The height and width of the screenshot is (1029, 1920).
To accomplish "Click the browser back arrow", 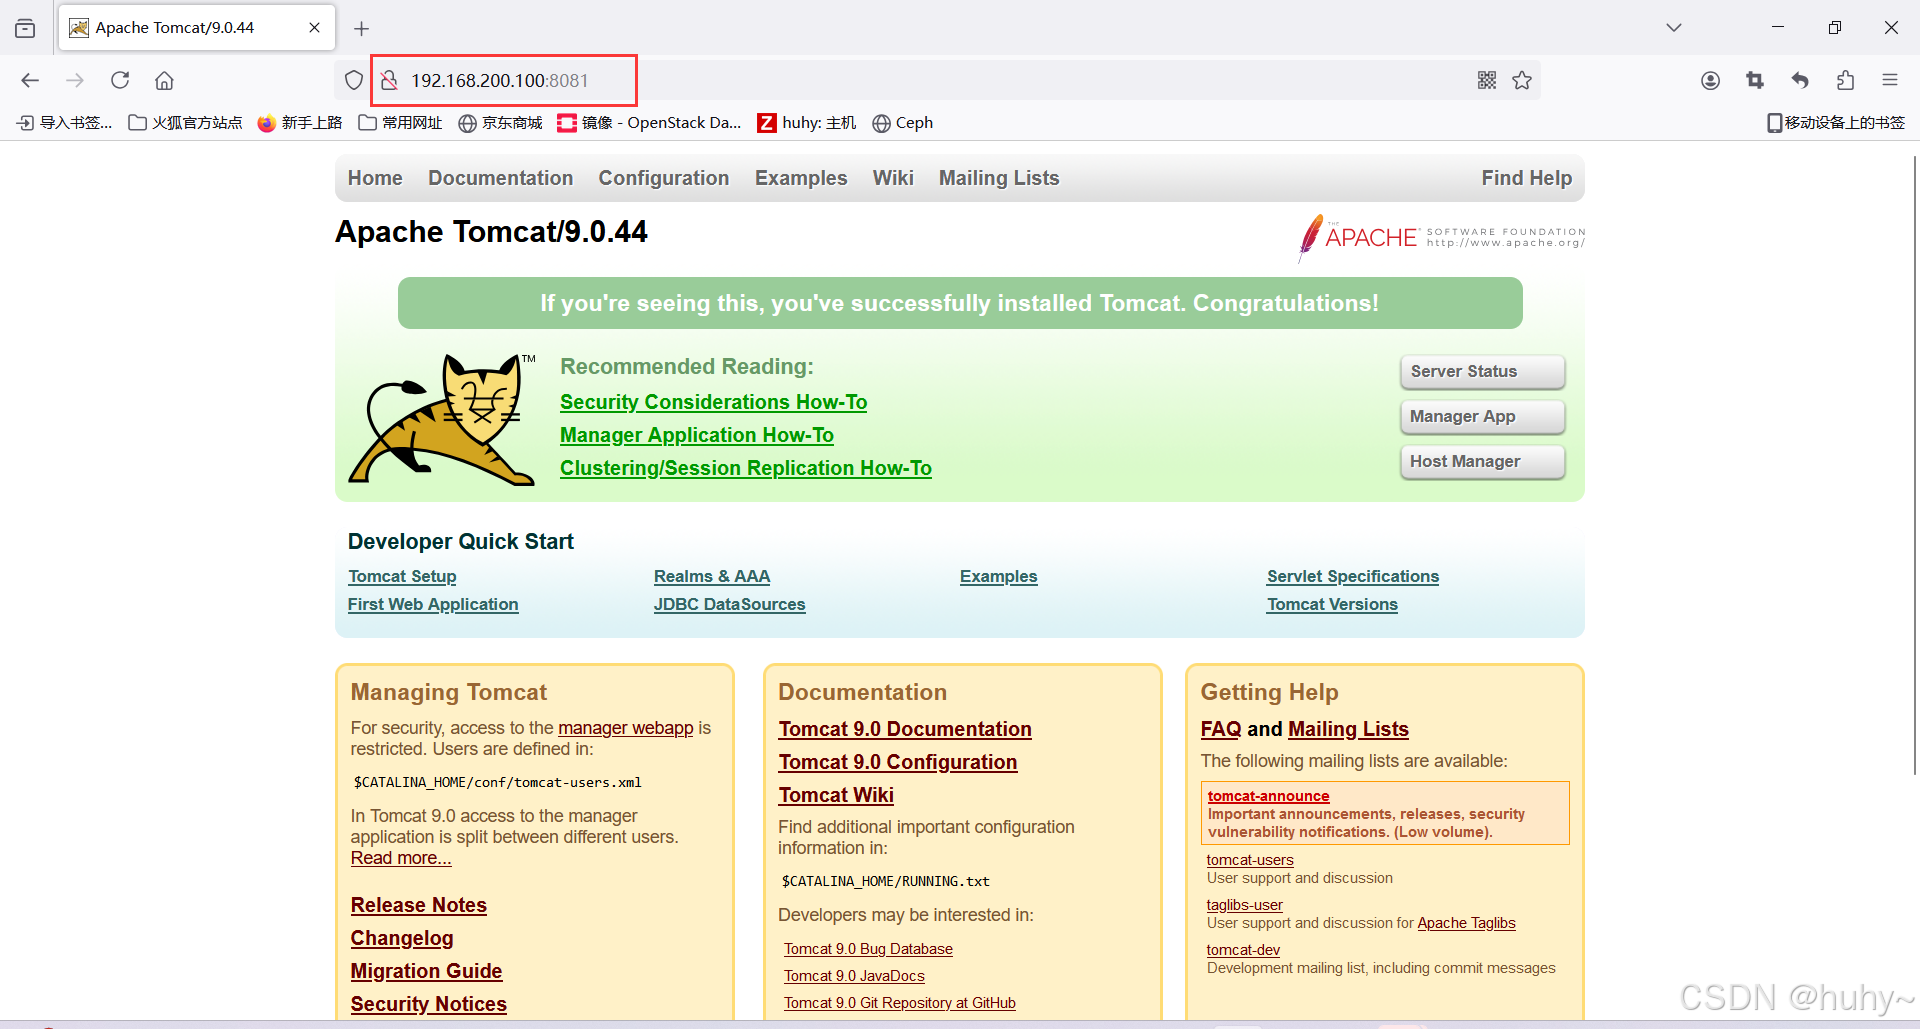I will click(x=30, y=80).
